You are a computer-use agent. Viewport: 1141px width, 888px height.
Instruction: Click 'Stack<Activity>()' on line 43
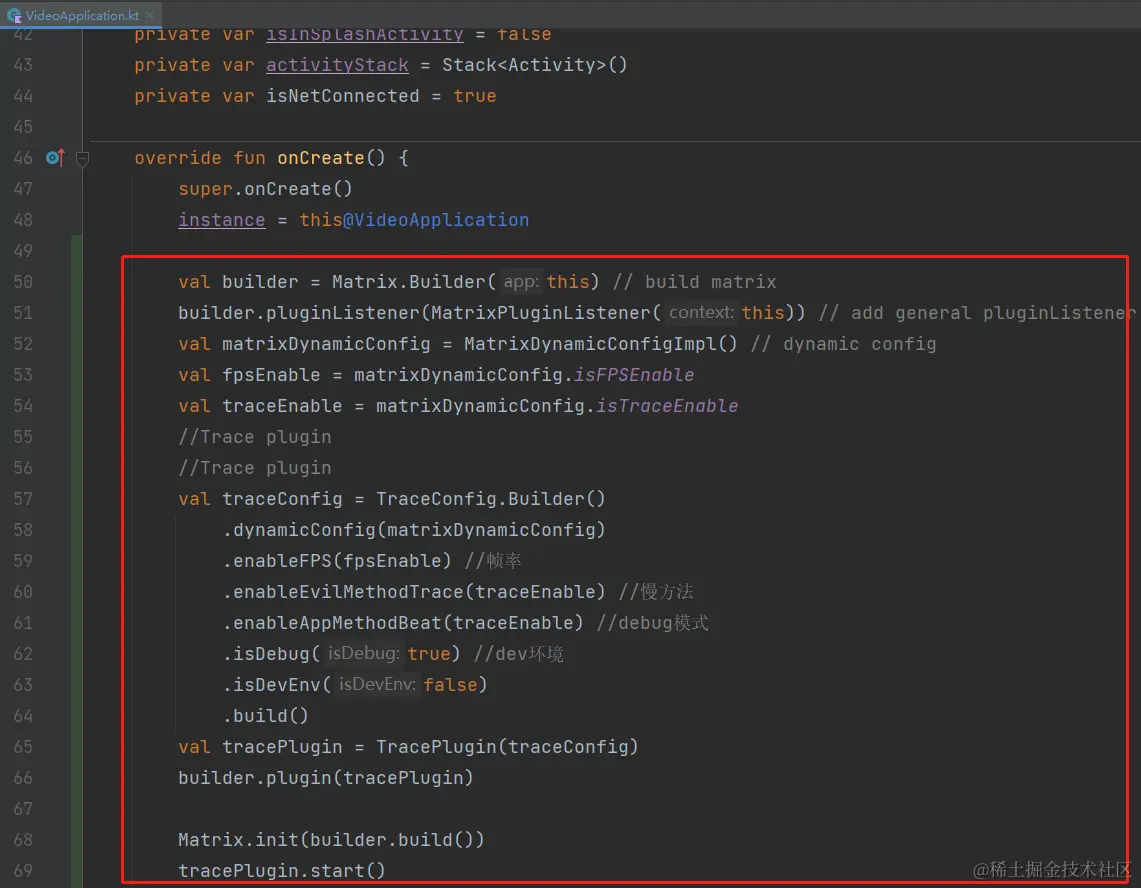[x=535, y=65]
